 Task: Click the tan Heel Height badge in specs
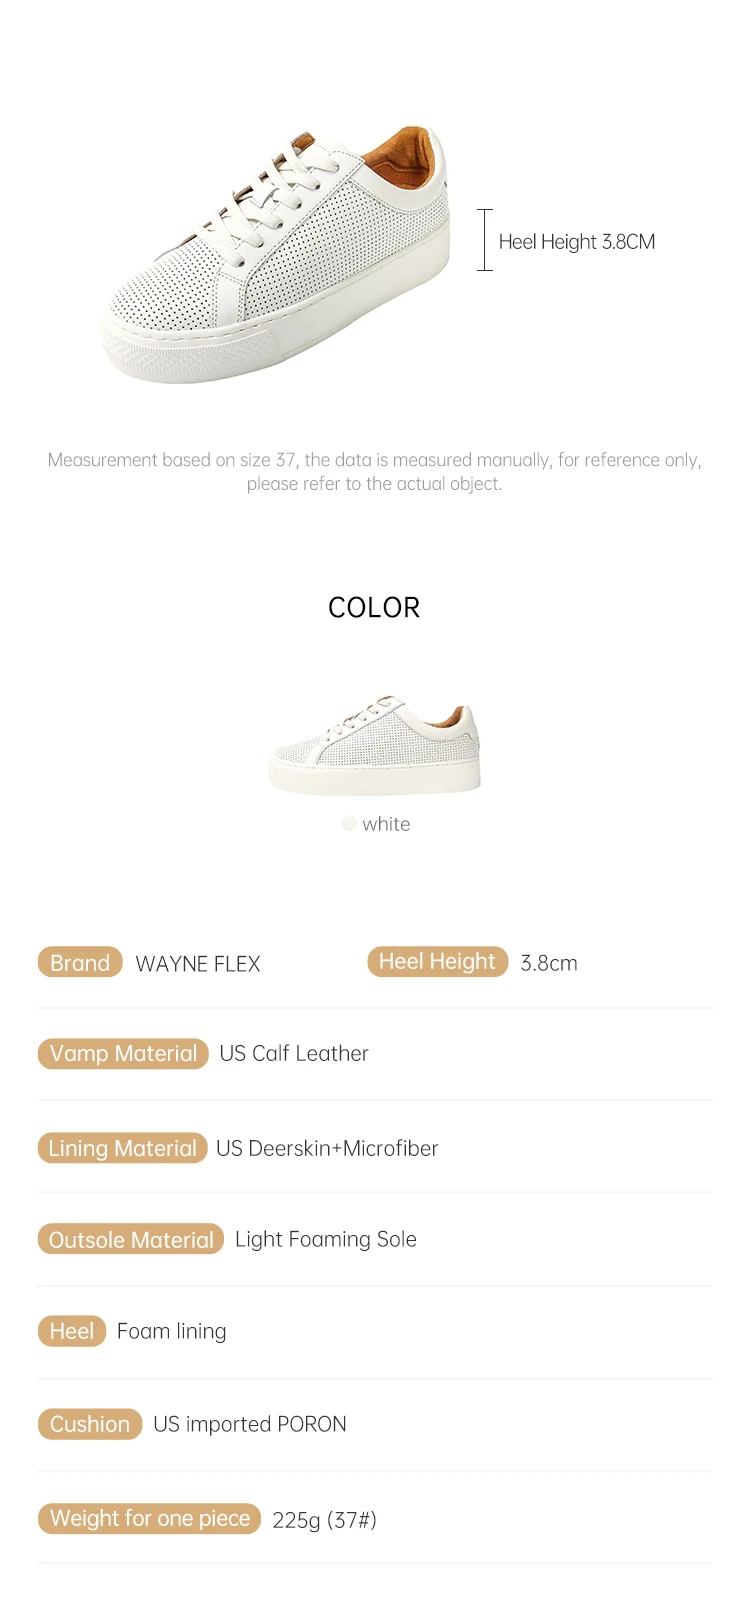click(437, 962)
